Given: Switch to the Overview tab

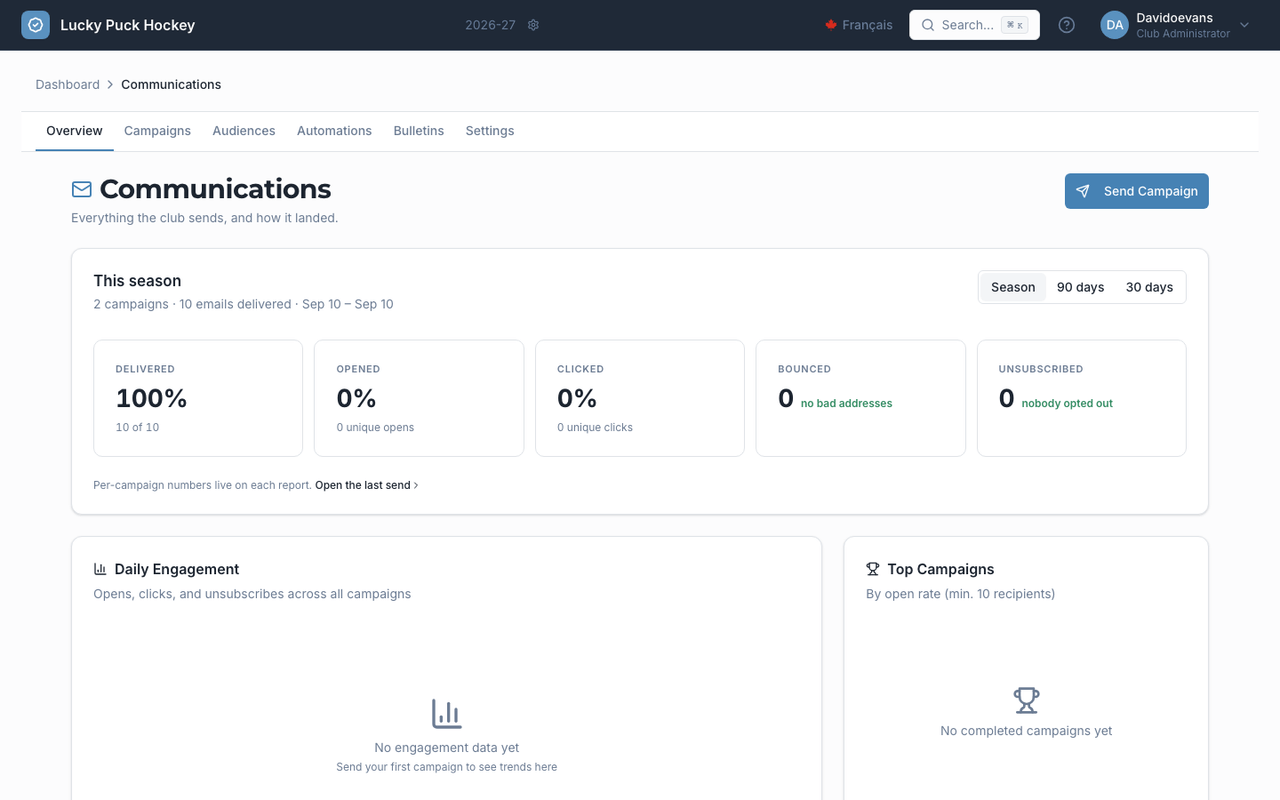Looking at the screenshot, I should pos(74,131).
